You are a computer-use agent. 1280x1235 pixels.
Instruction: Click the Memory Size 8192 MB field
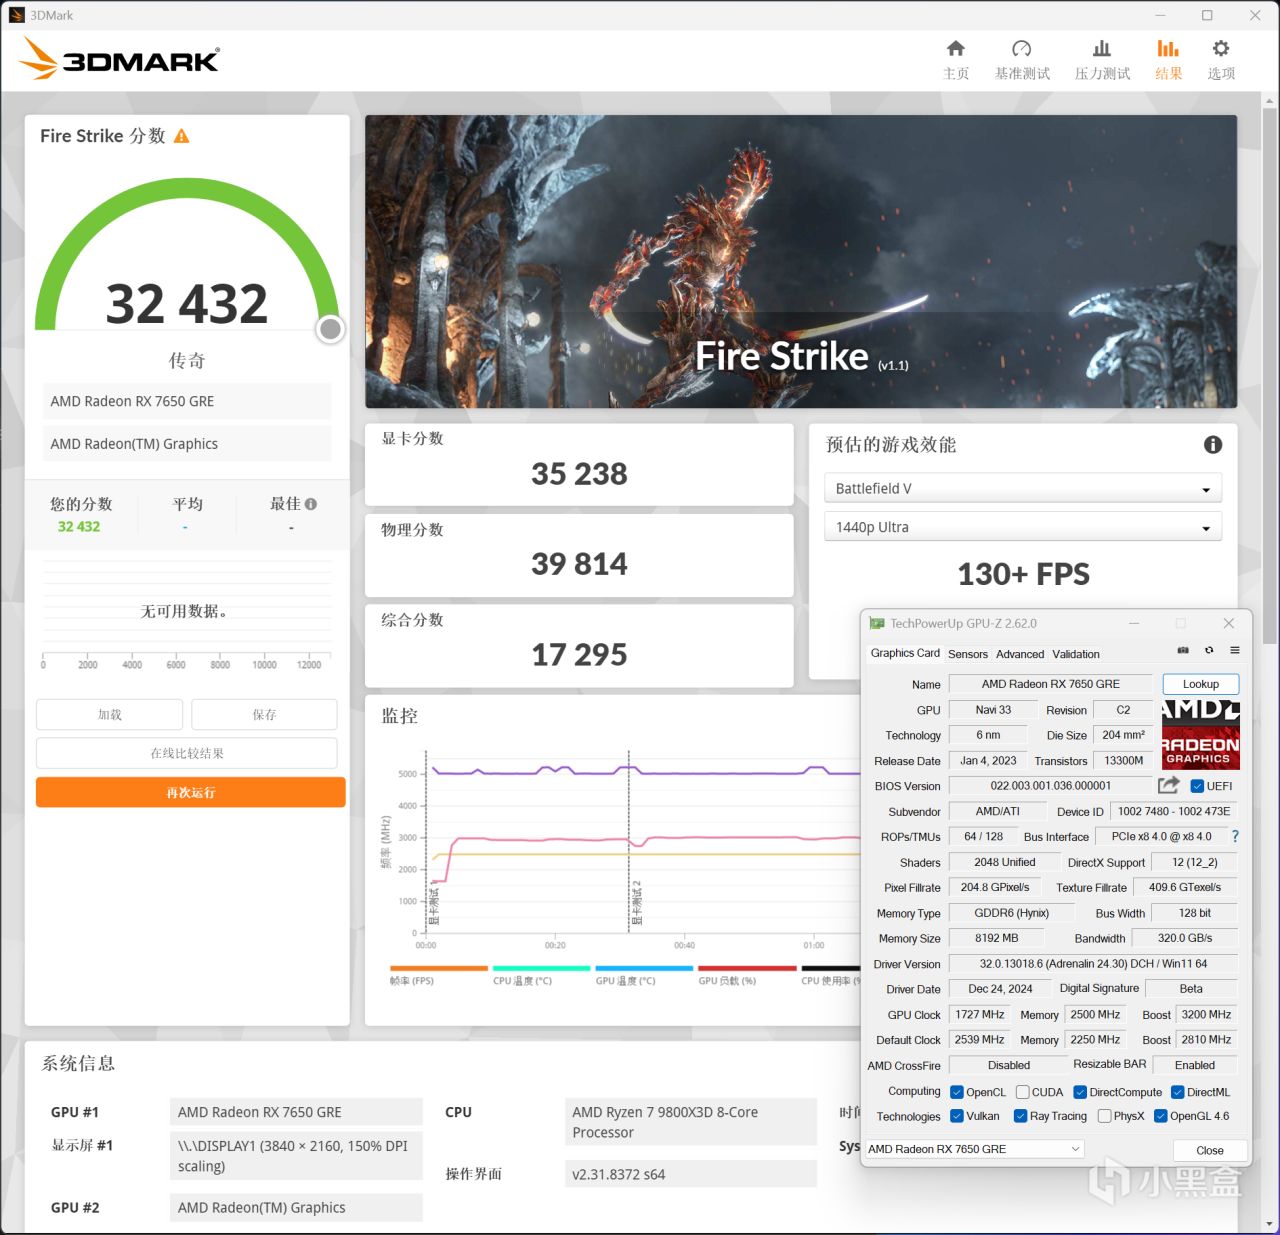(996, 938)
